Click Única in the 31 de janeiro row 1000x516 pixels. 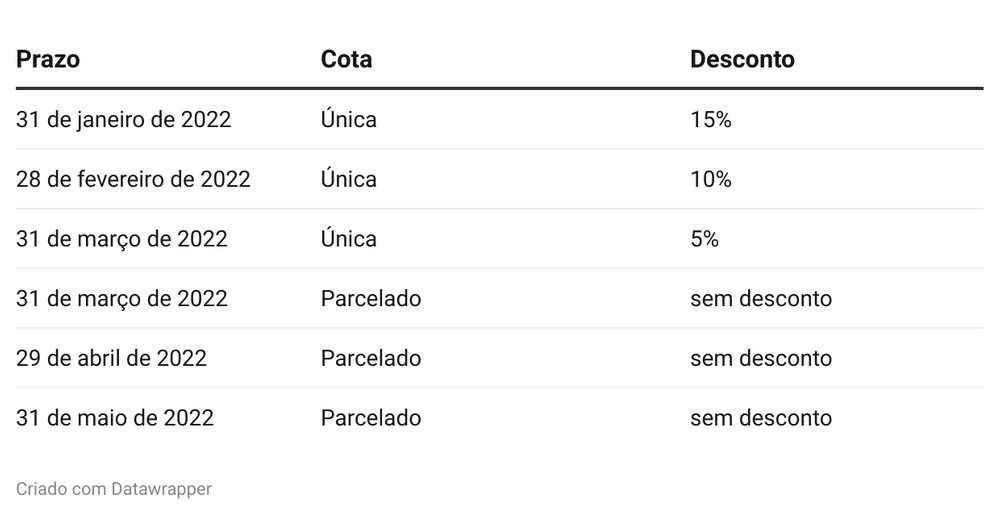[349, 120]
